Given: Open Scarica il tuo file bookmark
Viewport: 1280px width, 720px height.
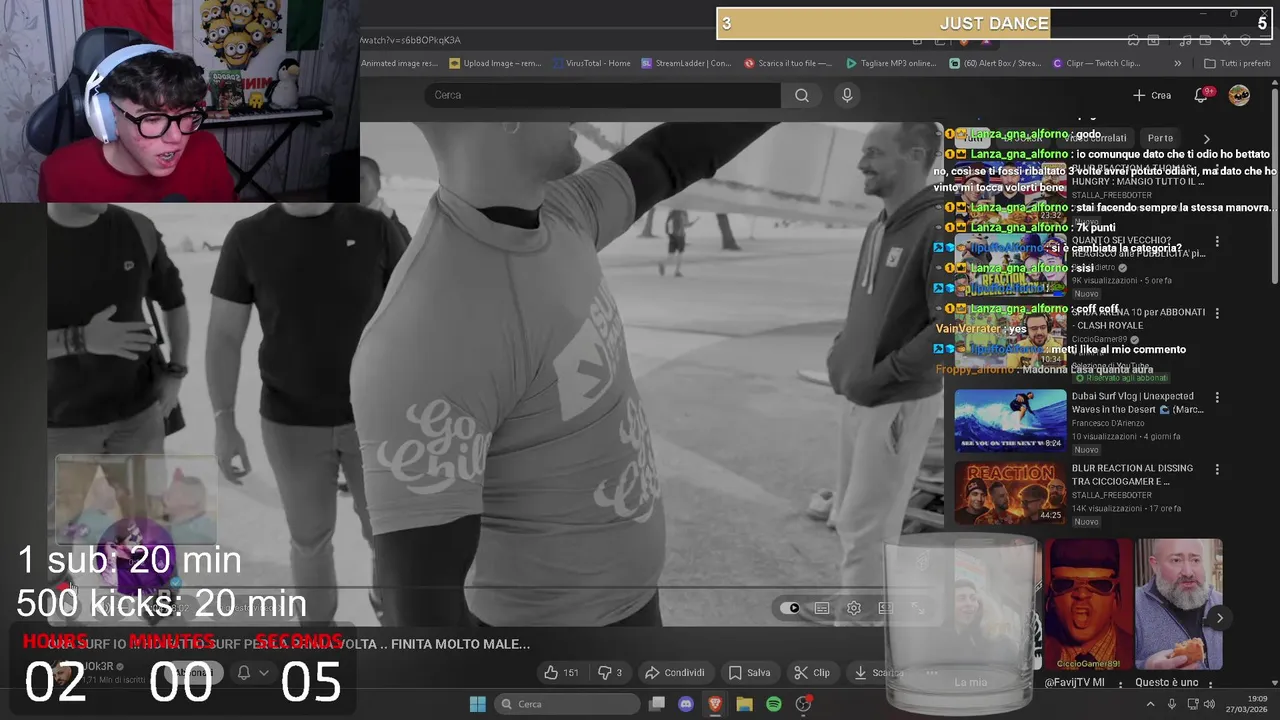Looking at the screenshot, I should tap(788, 63).
